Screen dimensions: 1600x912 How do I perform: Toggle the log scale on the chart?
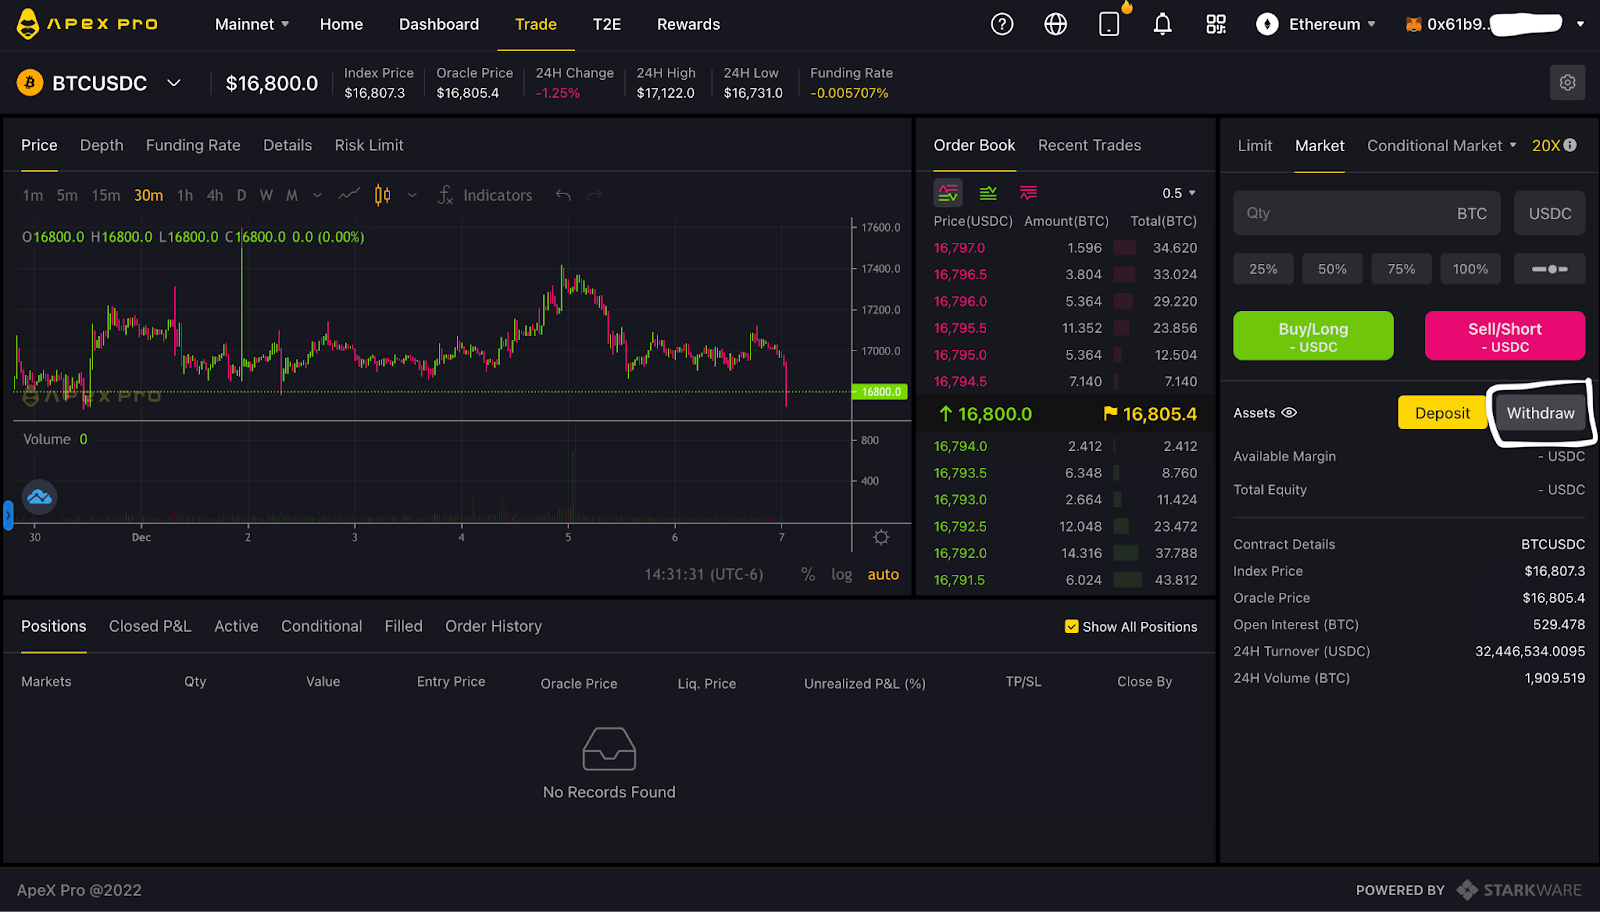point(842,575)
